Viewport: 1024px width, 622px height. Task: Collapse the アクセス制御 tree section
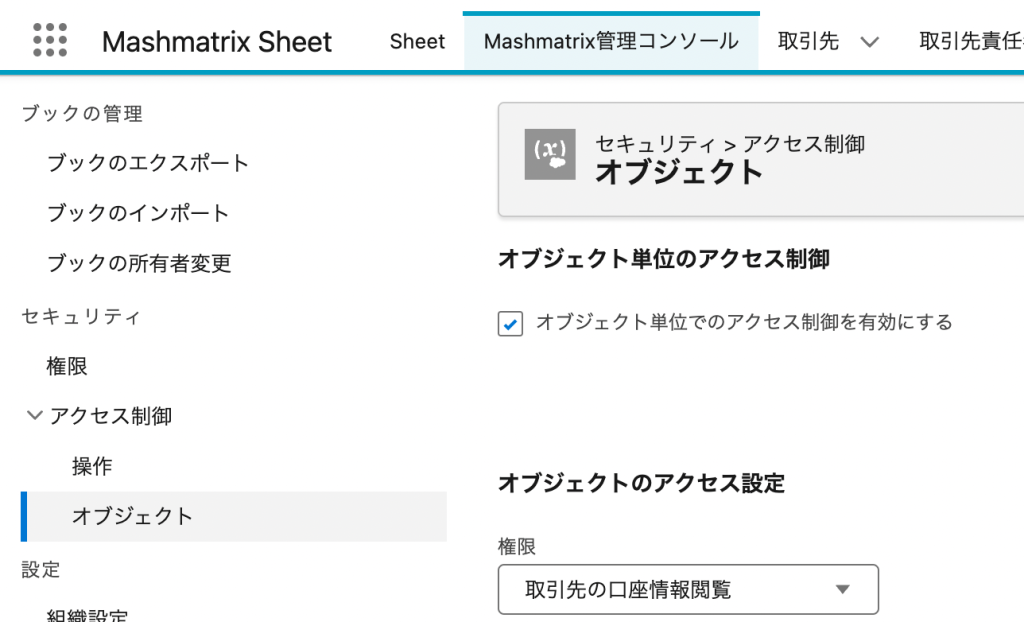point(34,416)
